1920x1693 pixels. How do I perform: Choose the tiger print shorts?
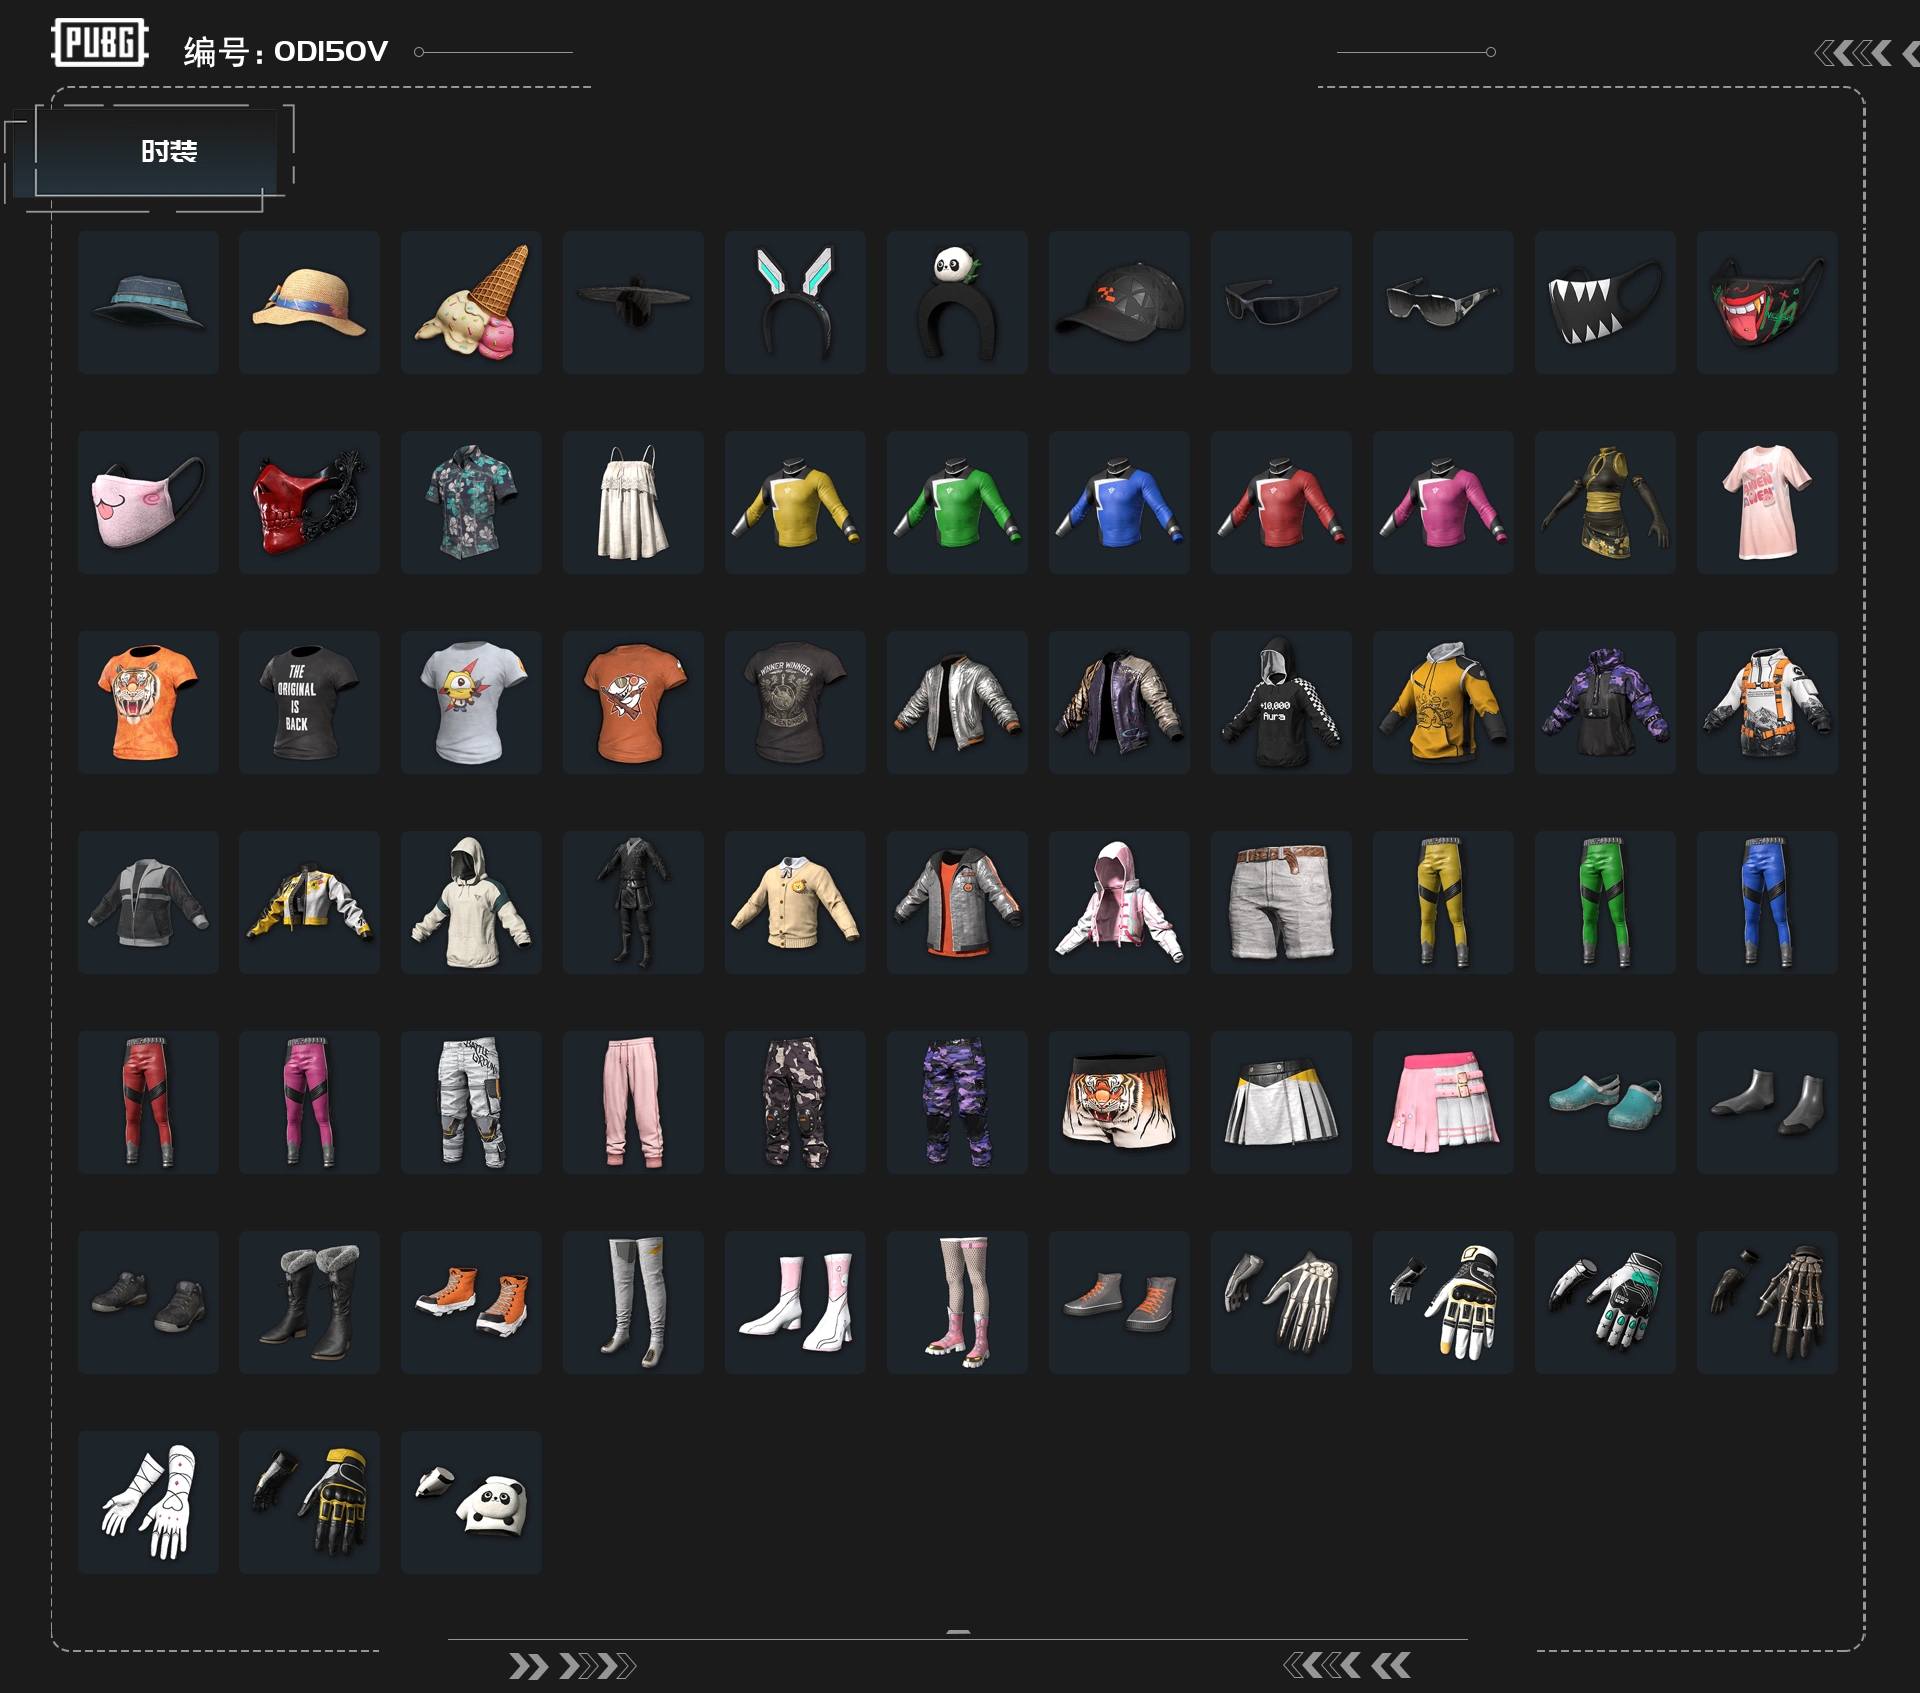coord(1119,1102)
